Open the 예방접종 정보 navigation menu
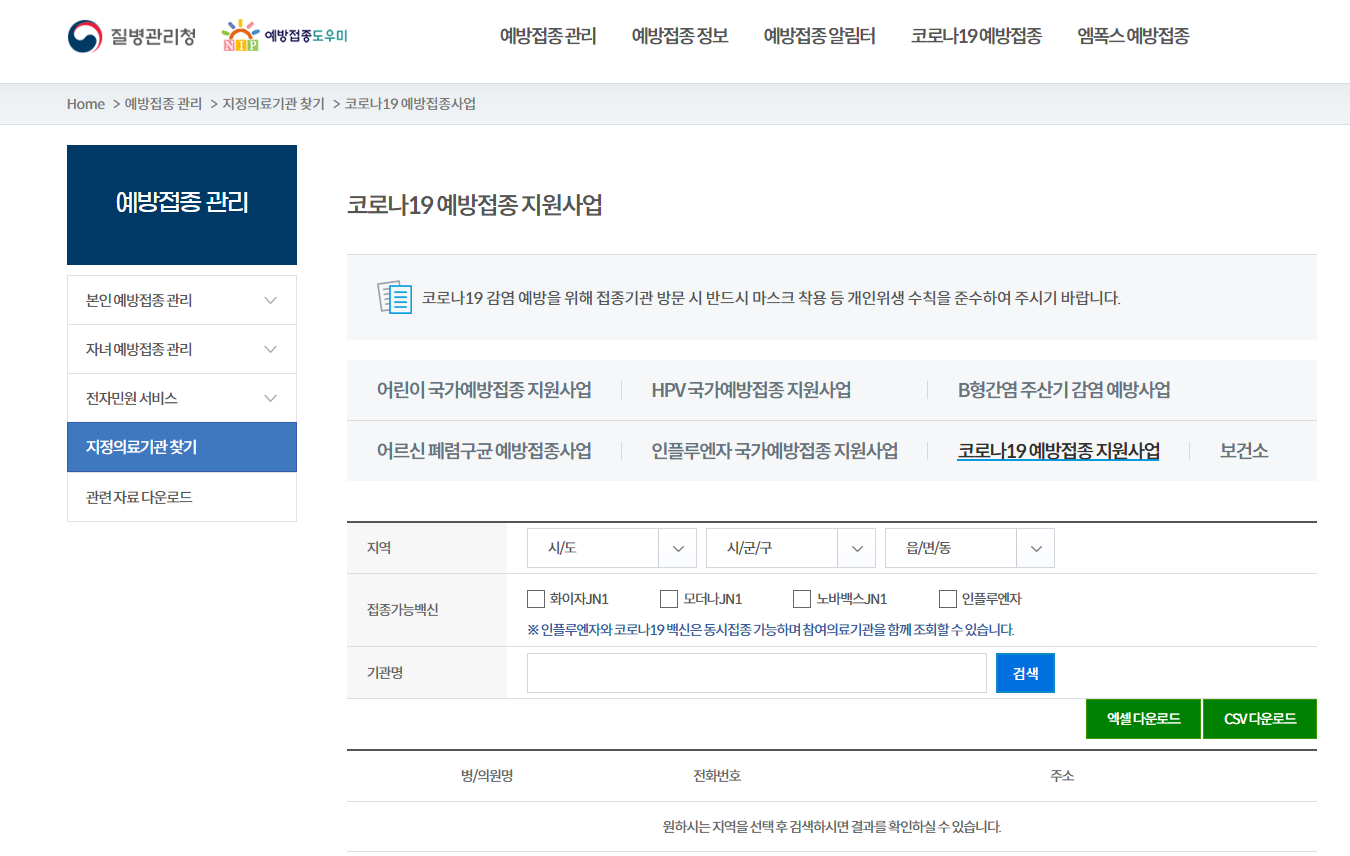The image size is (1350, 856). point(679,35)
